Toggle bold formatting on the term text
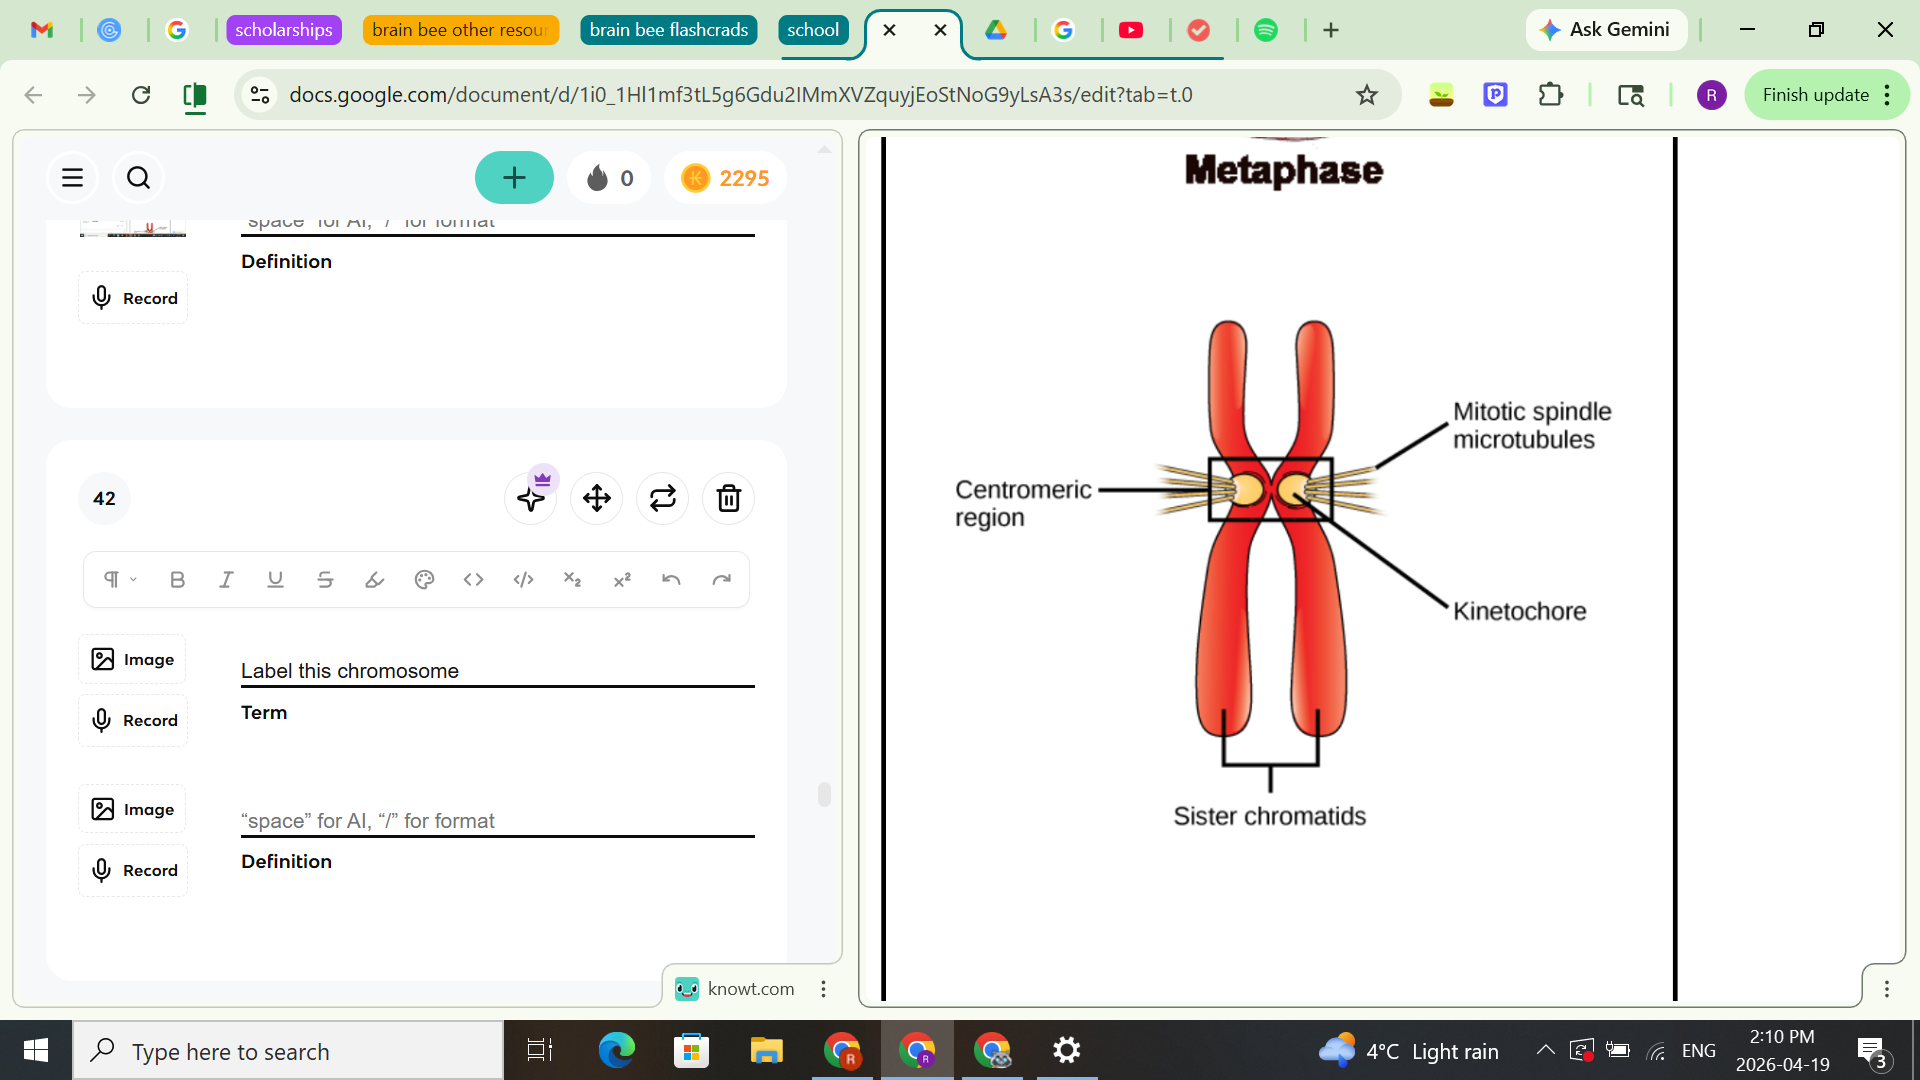1920x1080 pixels. (x=177, y=579)
